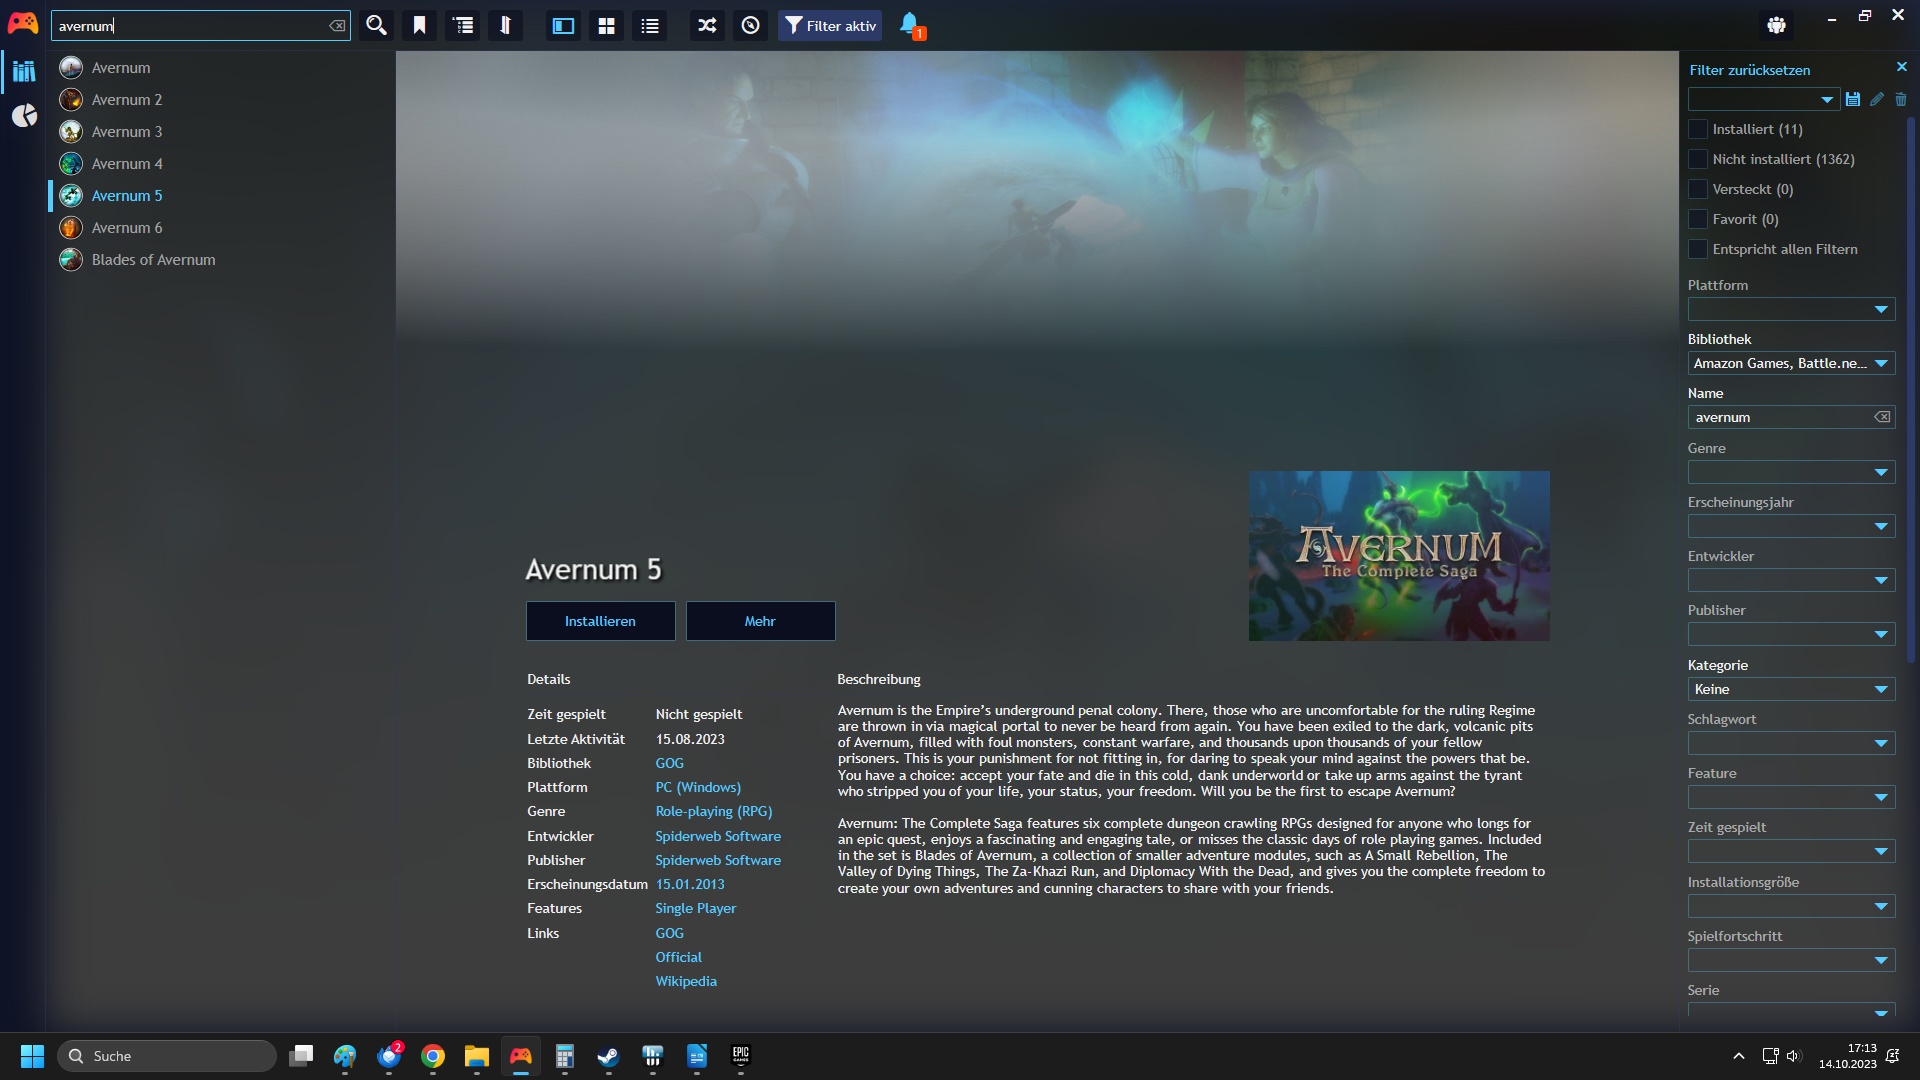Screen dimensions: 1920x1080
Task: Save the current filter preset
Action: coord(1853,99)
